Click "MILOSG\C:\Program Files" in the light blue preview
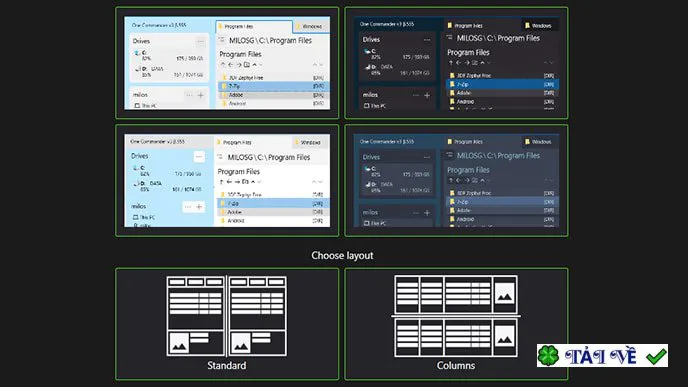This screenshot has height=387, width=688. [x=270, y=40]
